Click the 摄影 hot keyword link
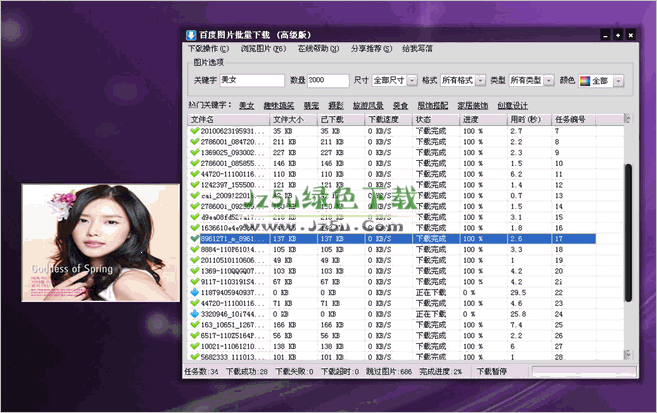Screen dimensions: 657x413 click(x=336, y=106)
